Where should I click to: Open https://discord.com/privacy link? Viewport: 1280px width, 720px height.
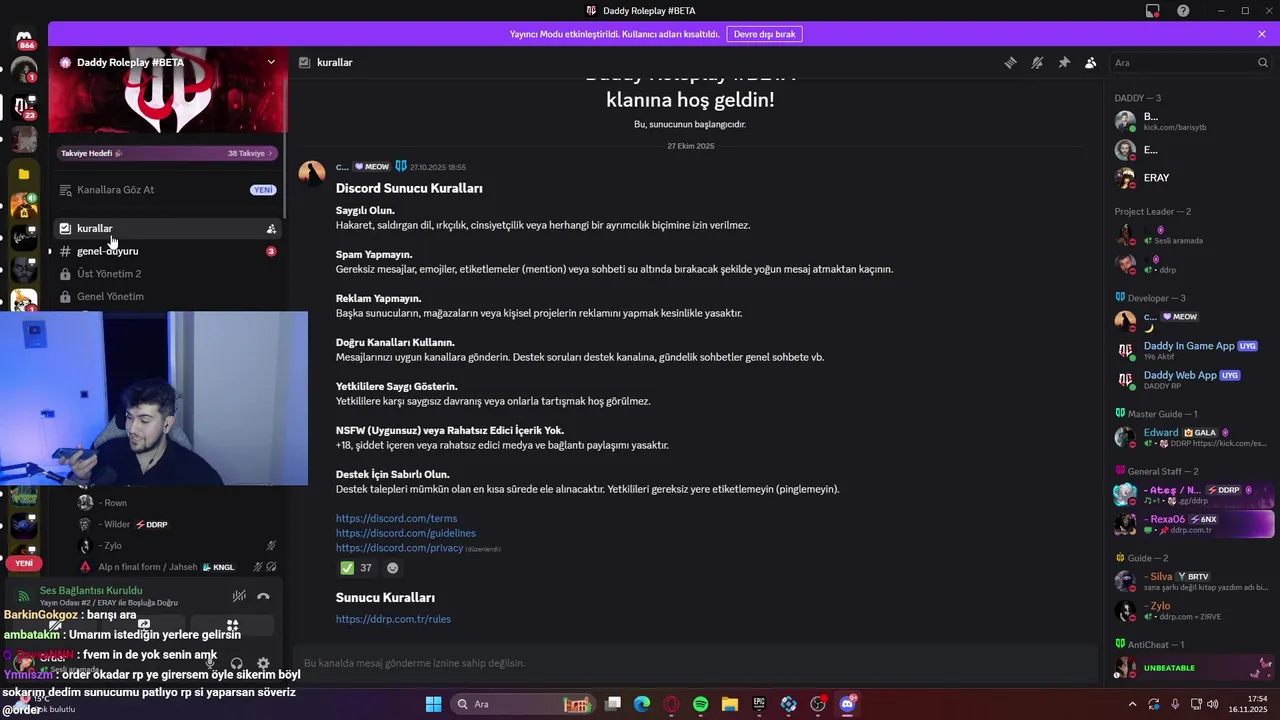(x=400, y=548)
